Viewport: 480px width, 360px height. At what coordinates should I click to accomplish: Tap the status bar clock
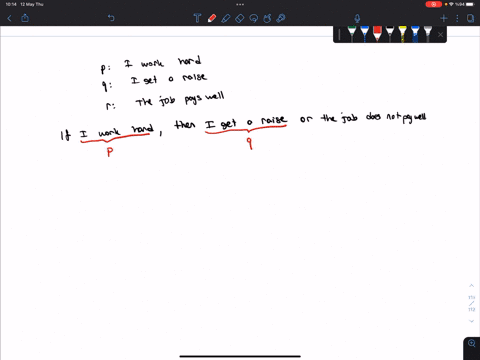point(11,4)
